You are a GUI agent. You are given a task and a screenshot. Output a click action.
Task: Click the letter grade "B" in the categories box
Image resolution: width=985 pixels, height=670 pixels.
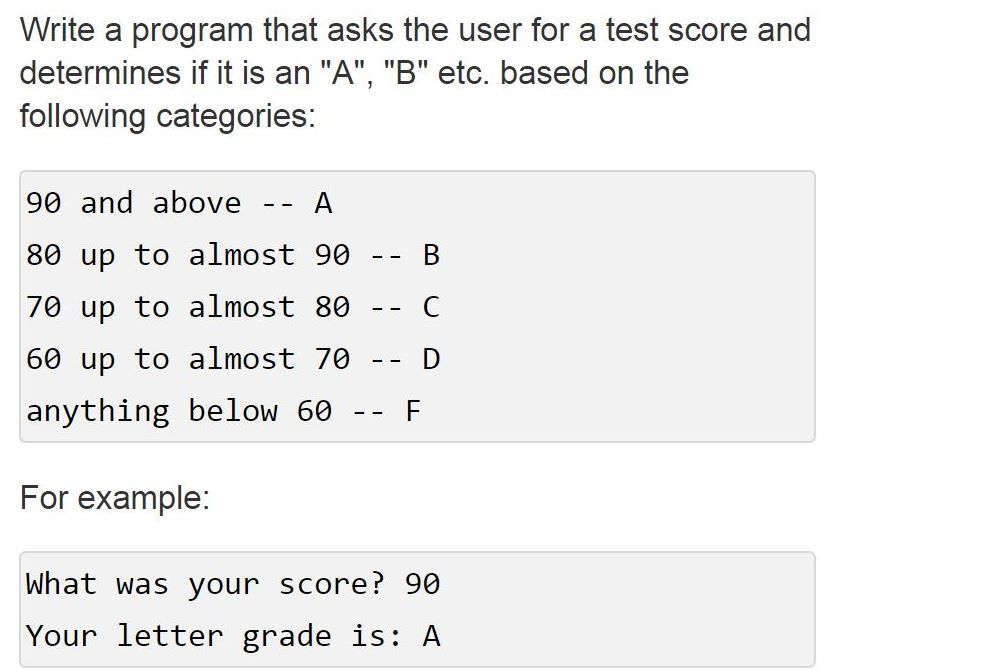pos(431,256)
